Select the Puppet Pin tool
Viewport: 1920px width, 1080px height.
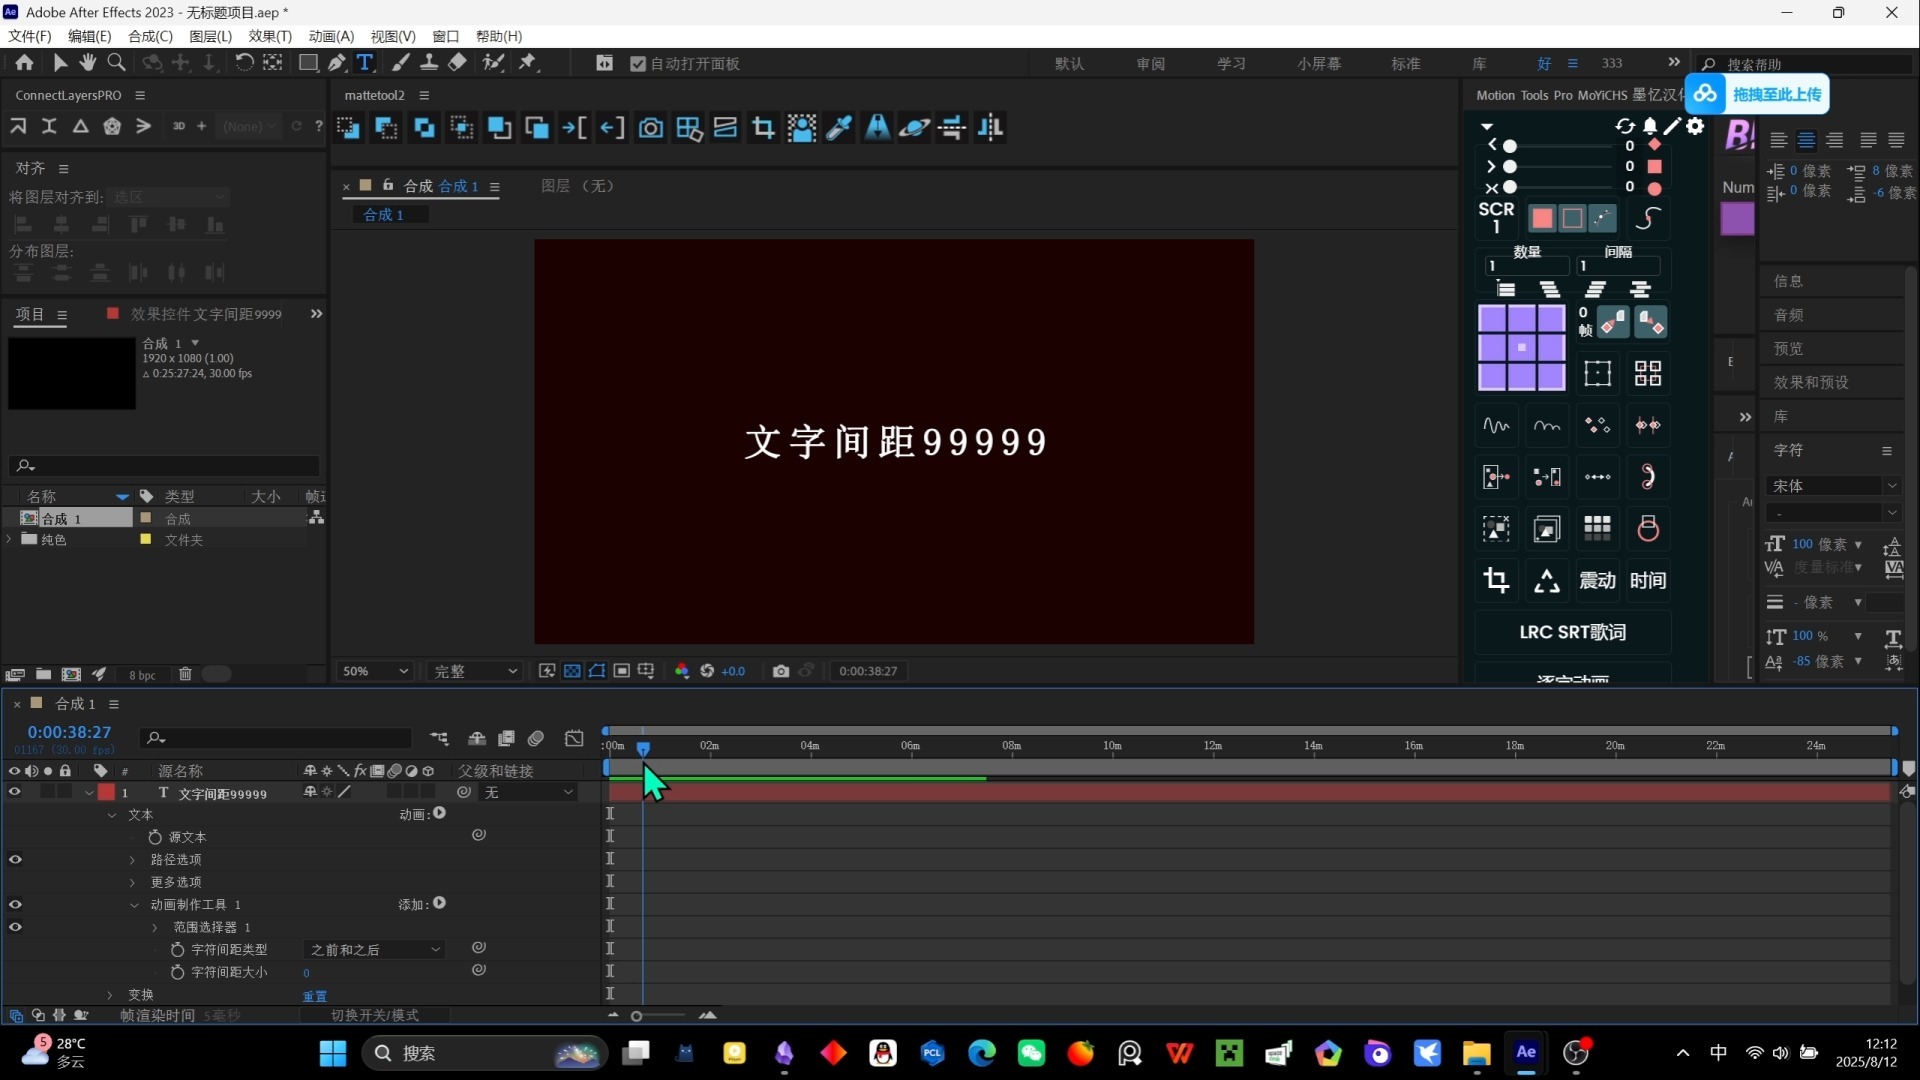528,63
